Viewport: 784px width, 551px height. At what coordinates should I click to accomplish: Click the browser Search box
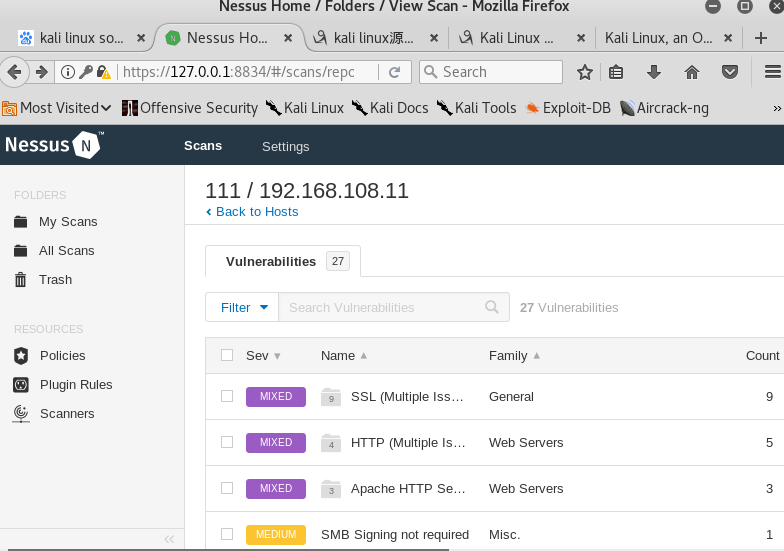[491, 72]
